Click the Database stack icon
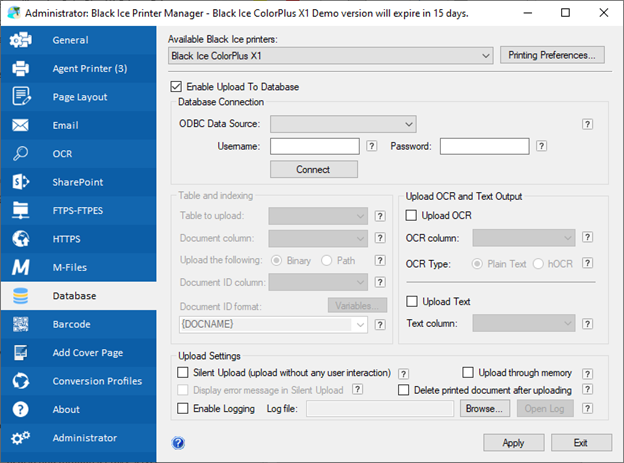The height and width of the screenshot is (463, 624). [x=20, y=296]
